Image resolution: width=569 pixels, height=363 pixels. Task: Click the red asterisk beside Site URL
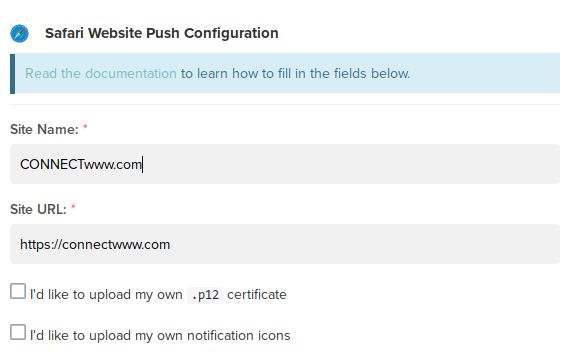click(x=73, y=207)
